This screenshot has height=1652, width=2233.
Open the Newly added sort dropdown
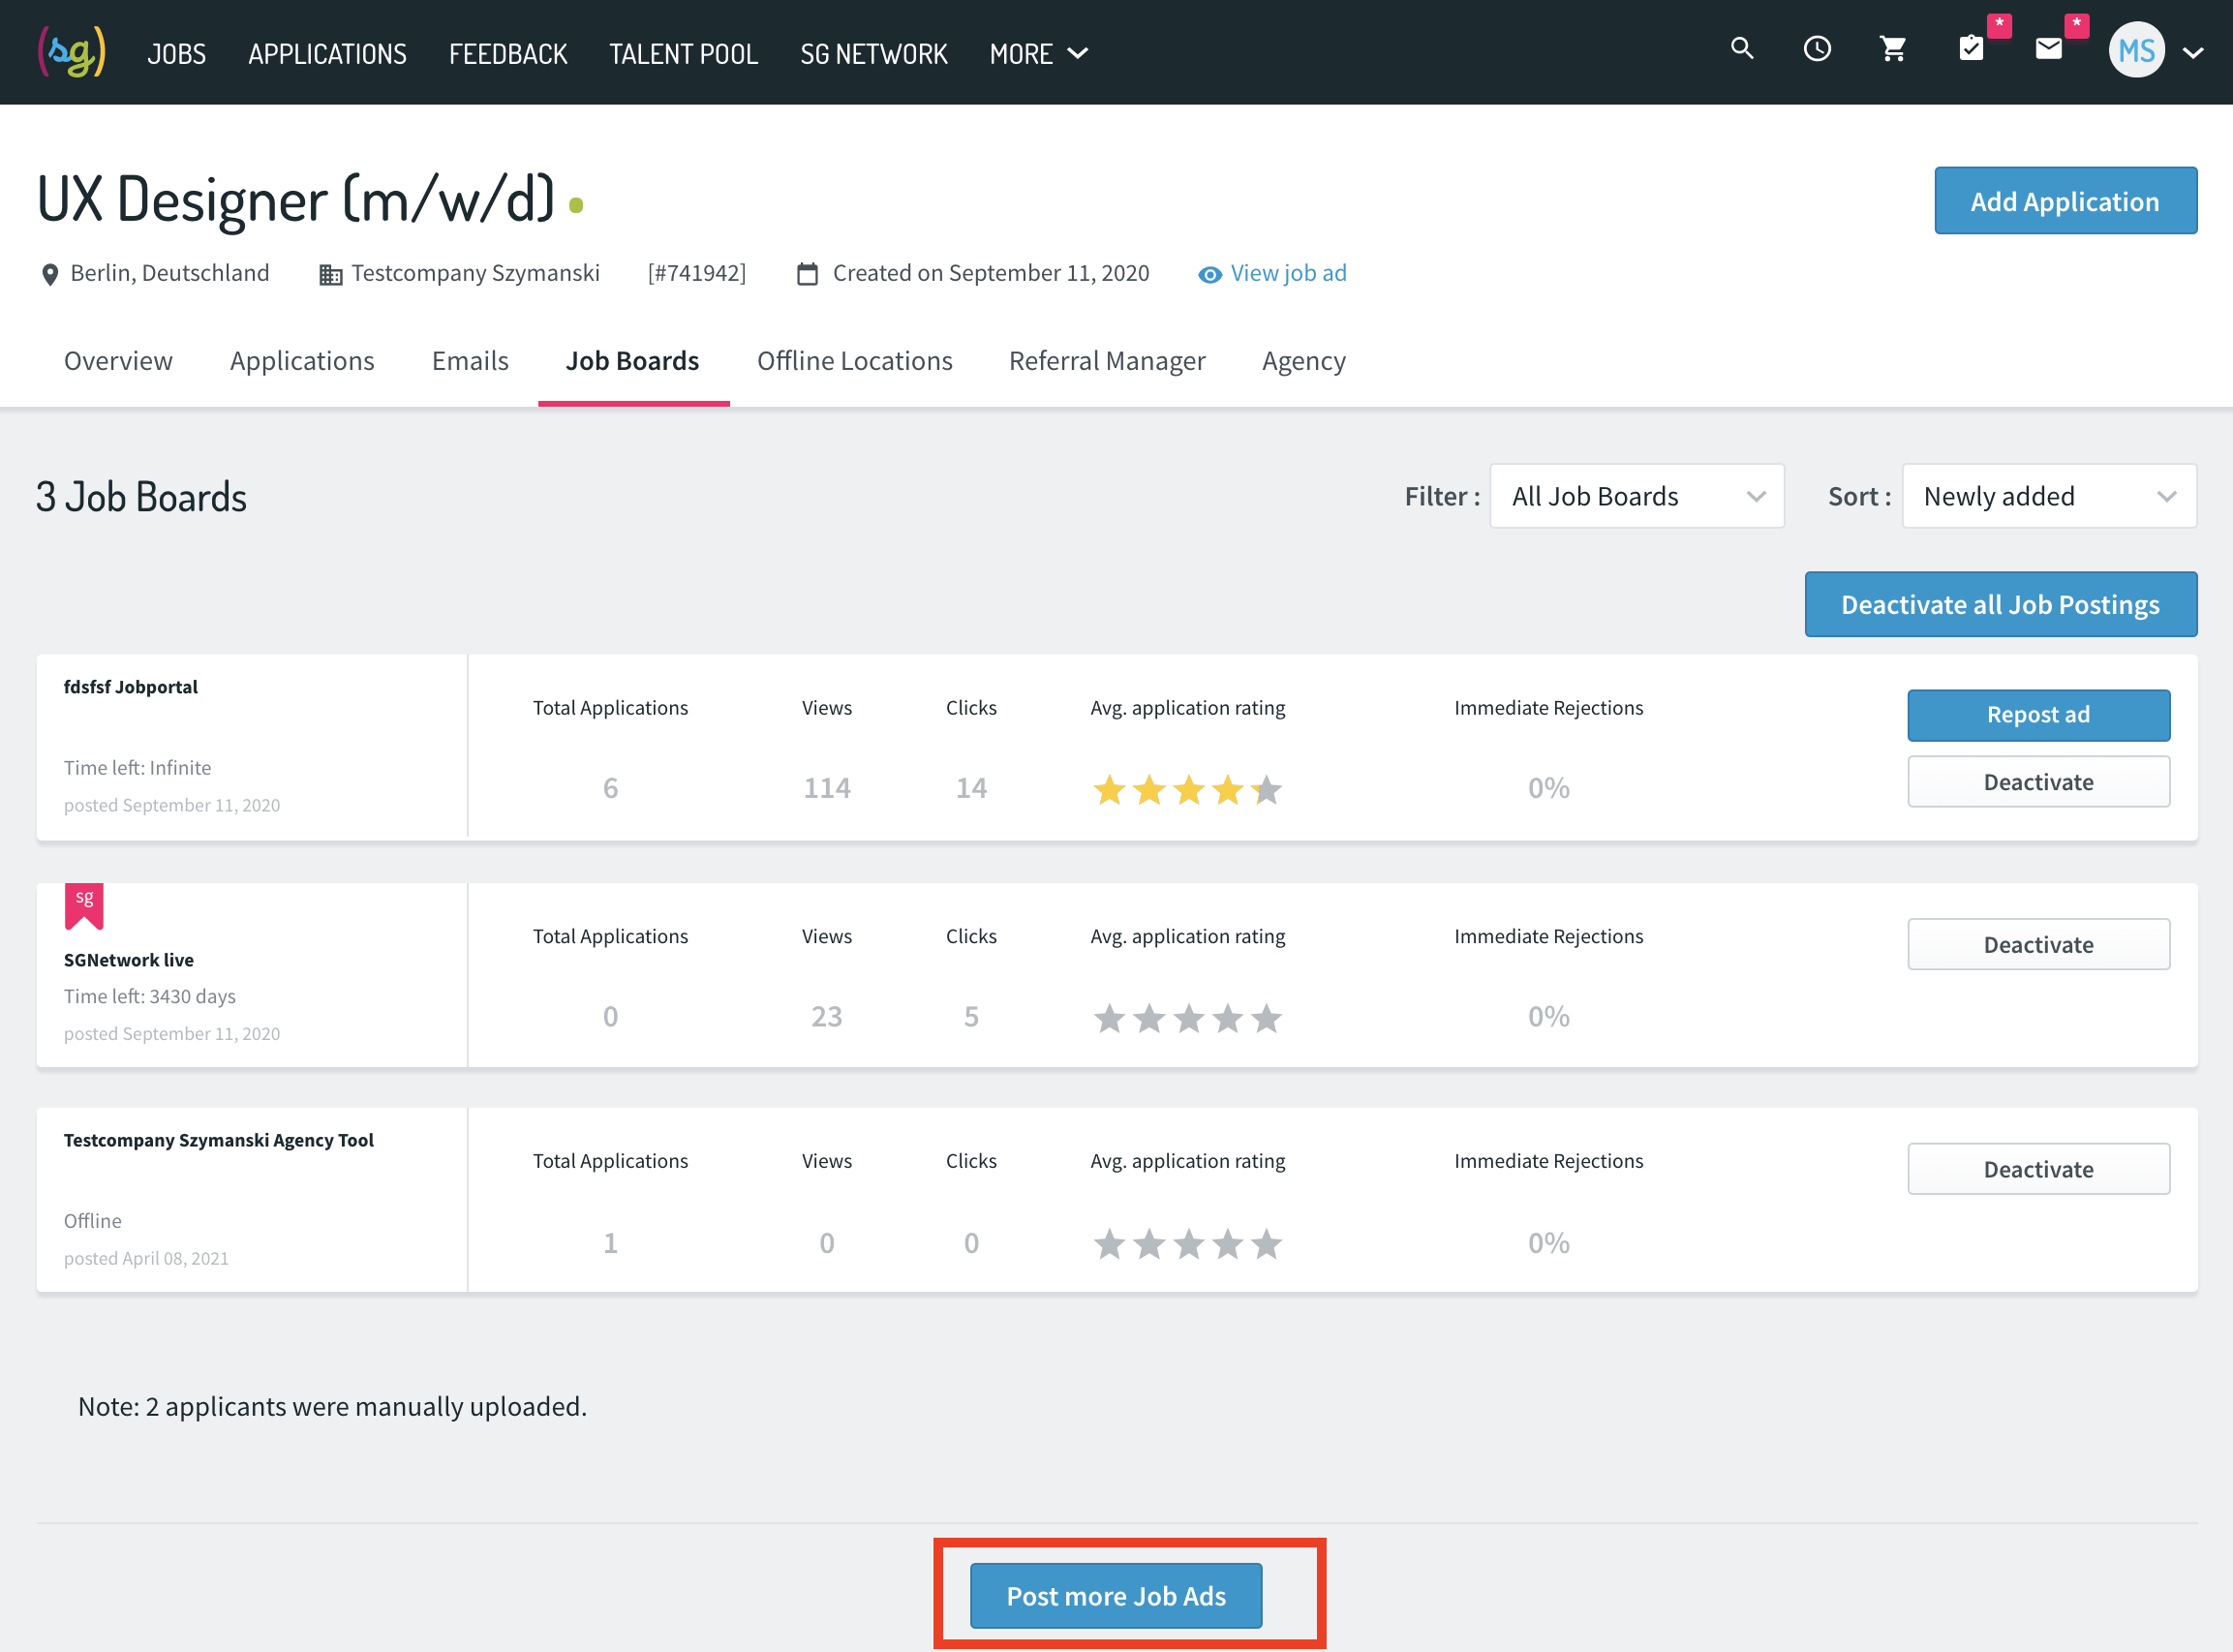pos(2049,496)
